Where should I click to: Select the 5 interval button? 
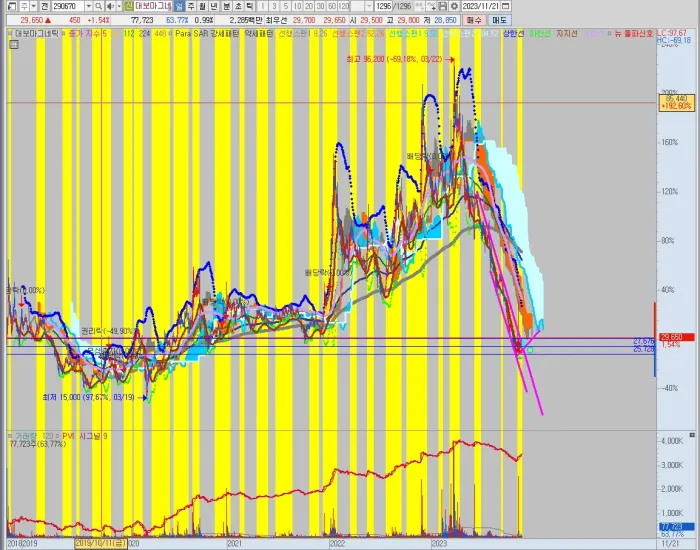tap(286, 6)
